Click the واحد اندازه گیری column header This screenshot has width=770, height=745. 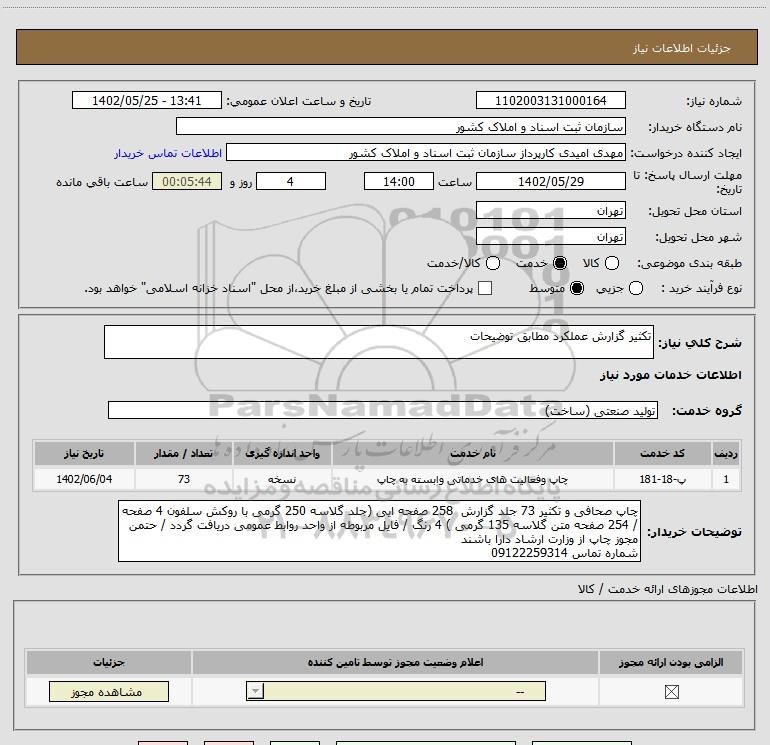(282, 453)
